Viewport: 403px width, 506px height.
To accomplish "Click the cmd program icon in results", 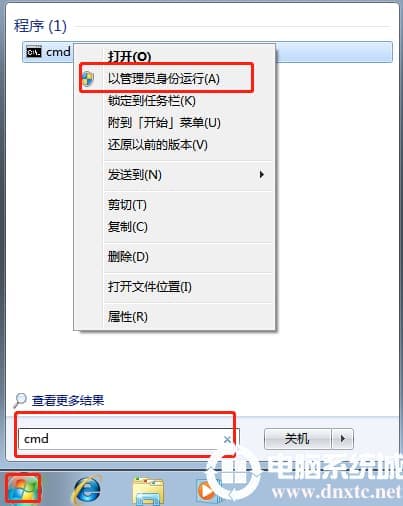I will [34, 52].
